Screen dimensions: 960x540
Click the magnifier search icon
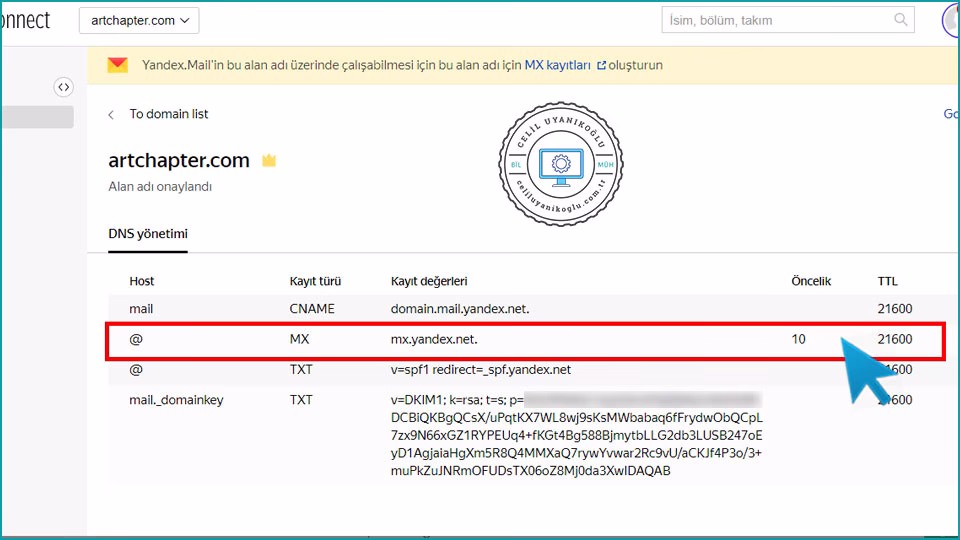pos(901,20)
